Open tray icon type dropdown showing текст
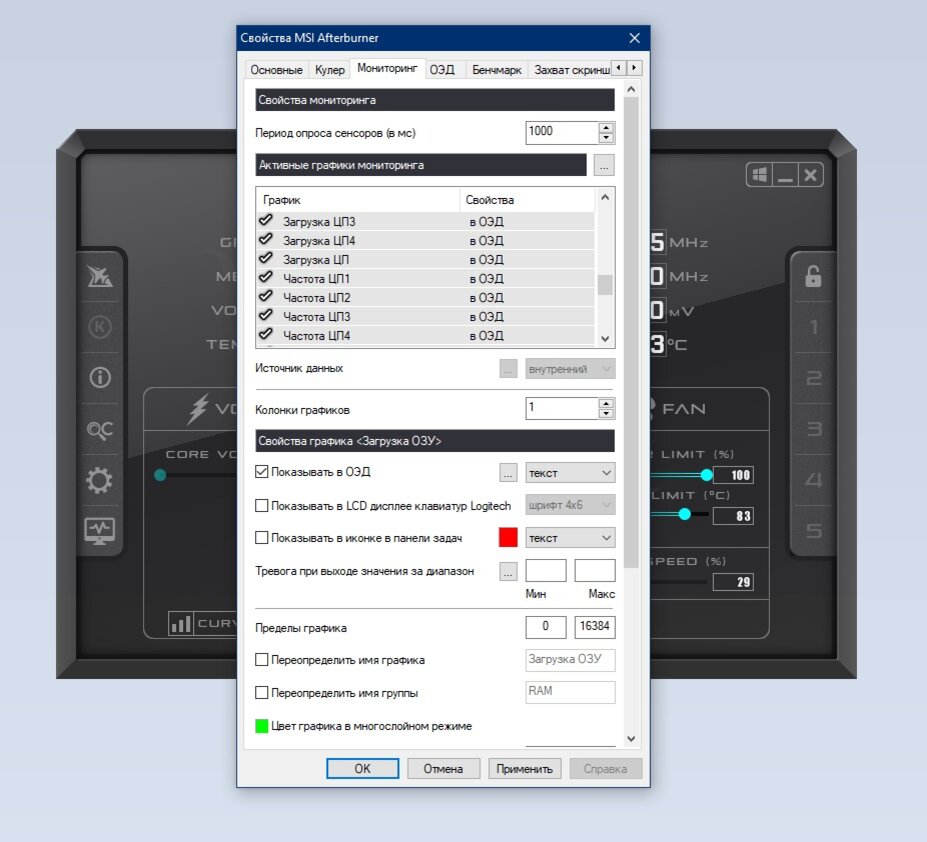The image size is (927, 842). [x=570, y=538]
